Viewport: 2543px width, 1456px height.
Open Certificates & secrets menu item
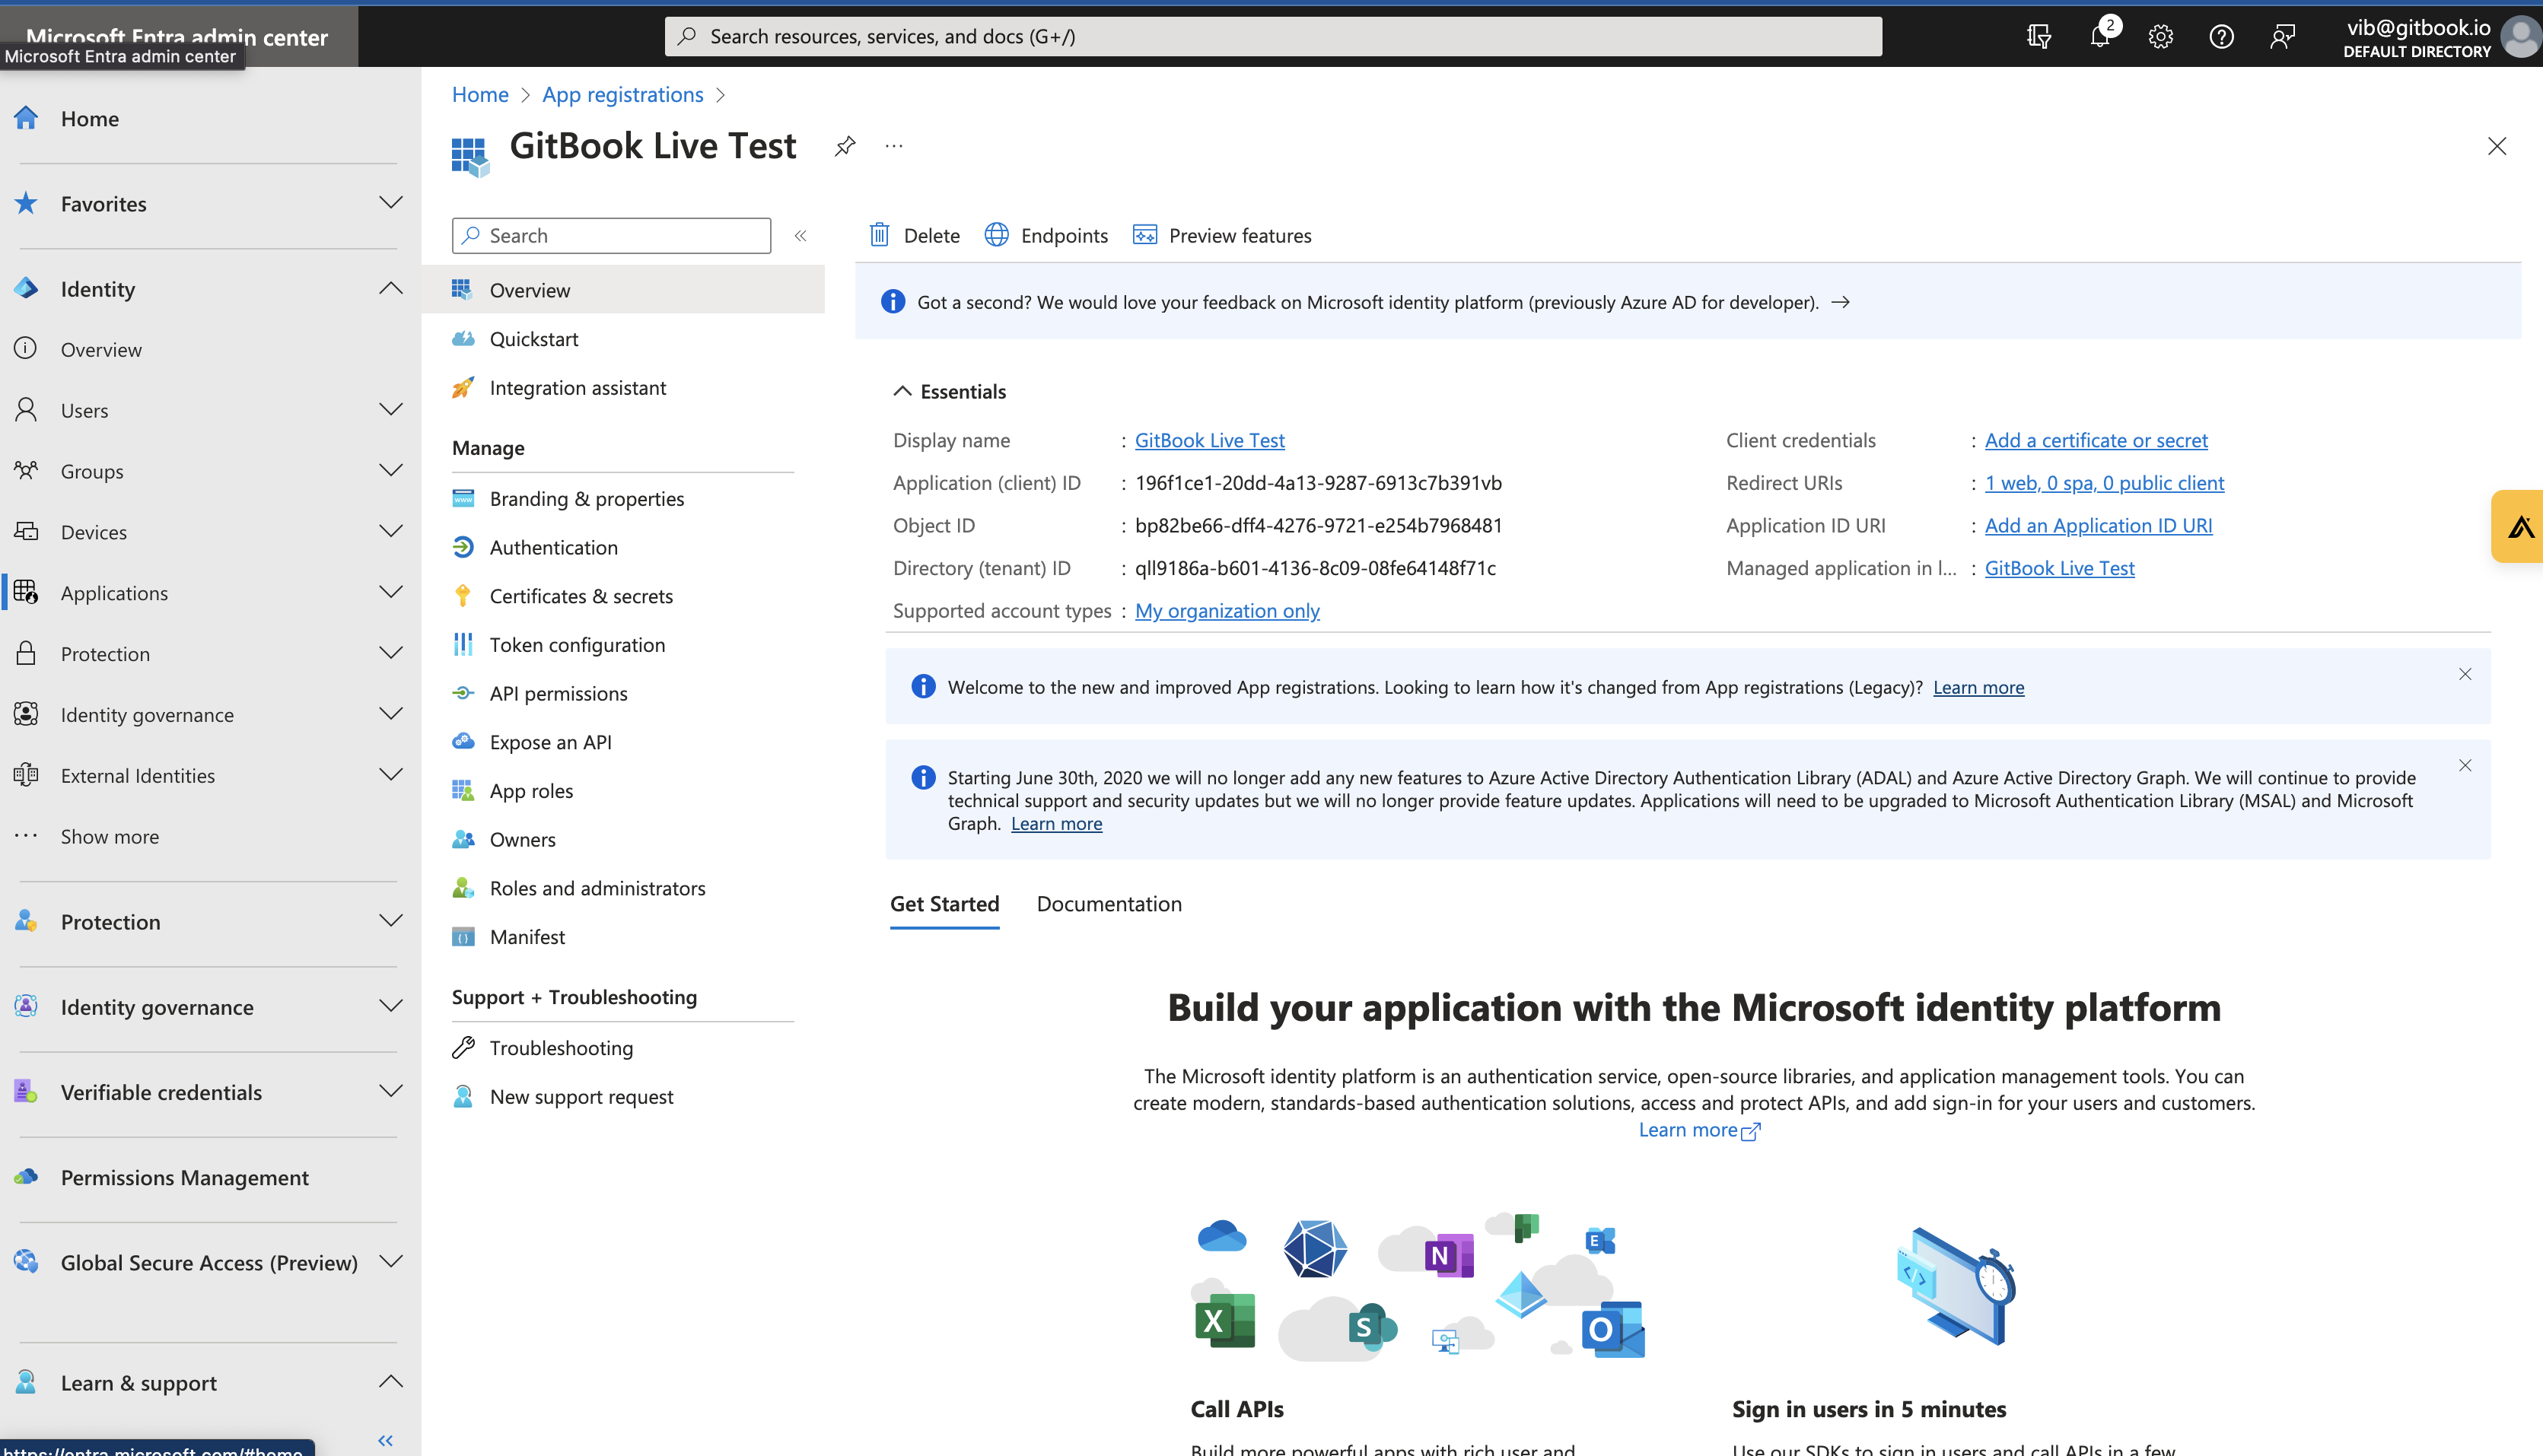581,596
